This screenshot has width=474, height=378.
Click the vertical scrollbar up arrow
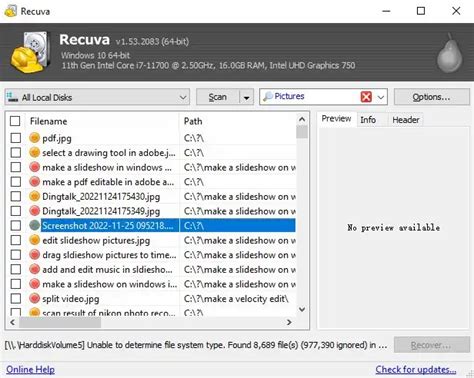302,119
